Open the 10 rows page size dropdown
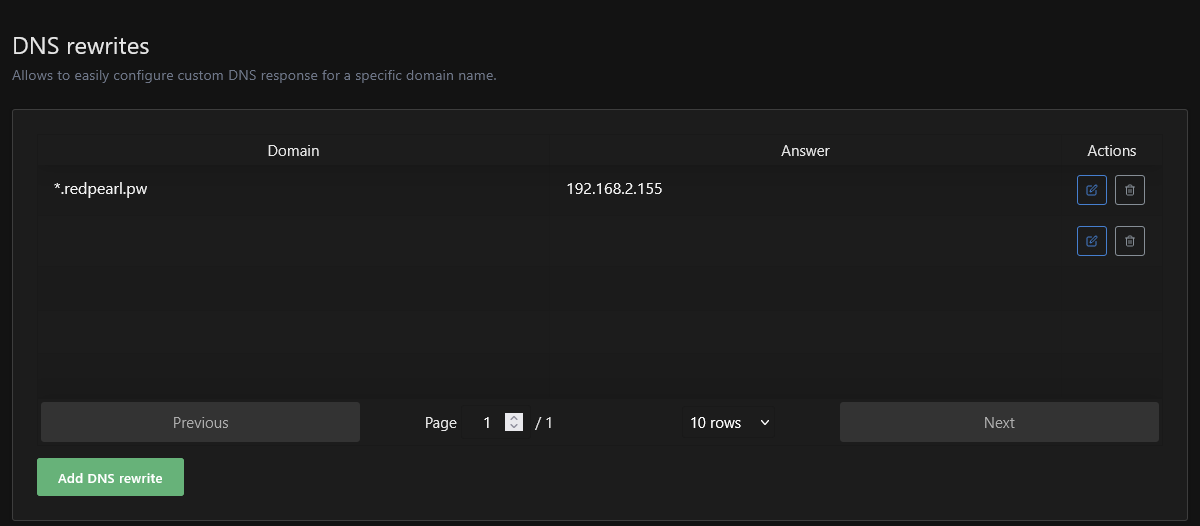1200x526 pixels. (728, 423)
